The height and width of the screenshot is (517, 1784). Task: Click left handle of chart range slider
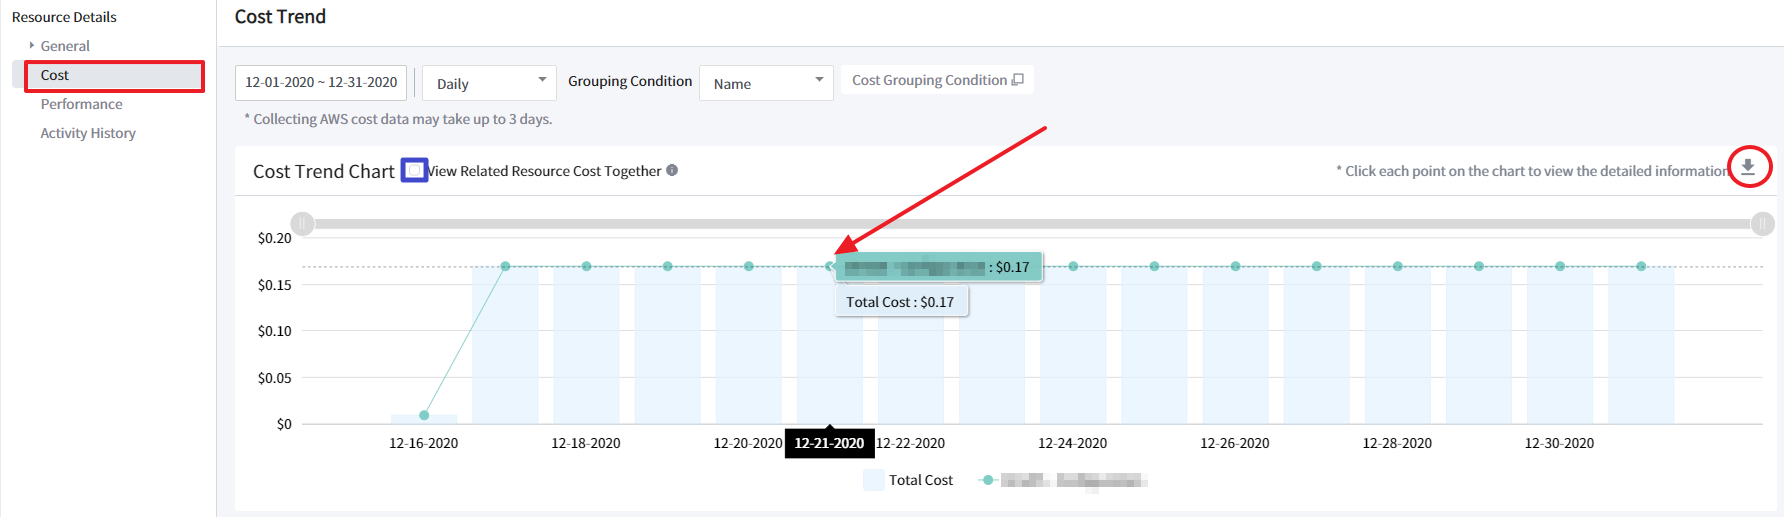(302, 224)
